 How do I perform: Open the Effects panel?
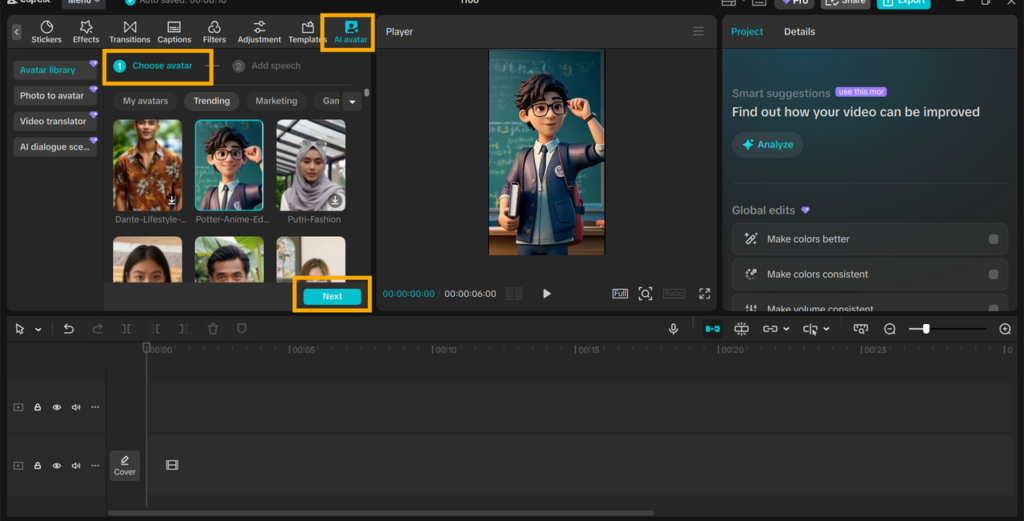pyautogui.click(x=86, y=32)
